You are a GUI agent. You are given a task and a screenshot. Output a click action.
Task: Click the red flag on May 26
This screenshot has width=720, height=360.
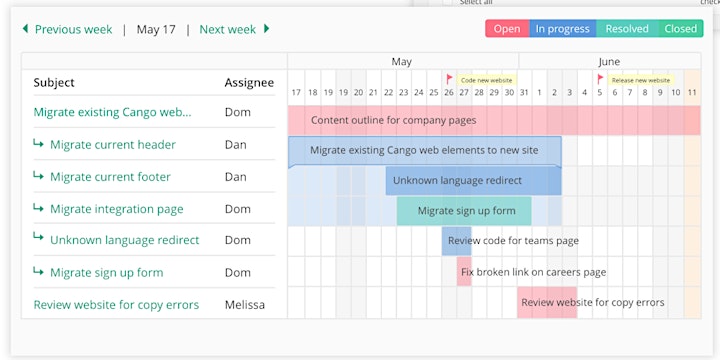coord(450,79)
